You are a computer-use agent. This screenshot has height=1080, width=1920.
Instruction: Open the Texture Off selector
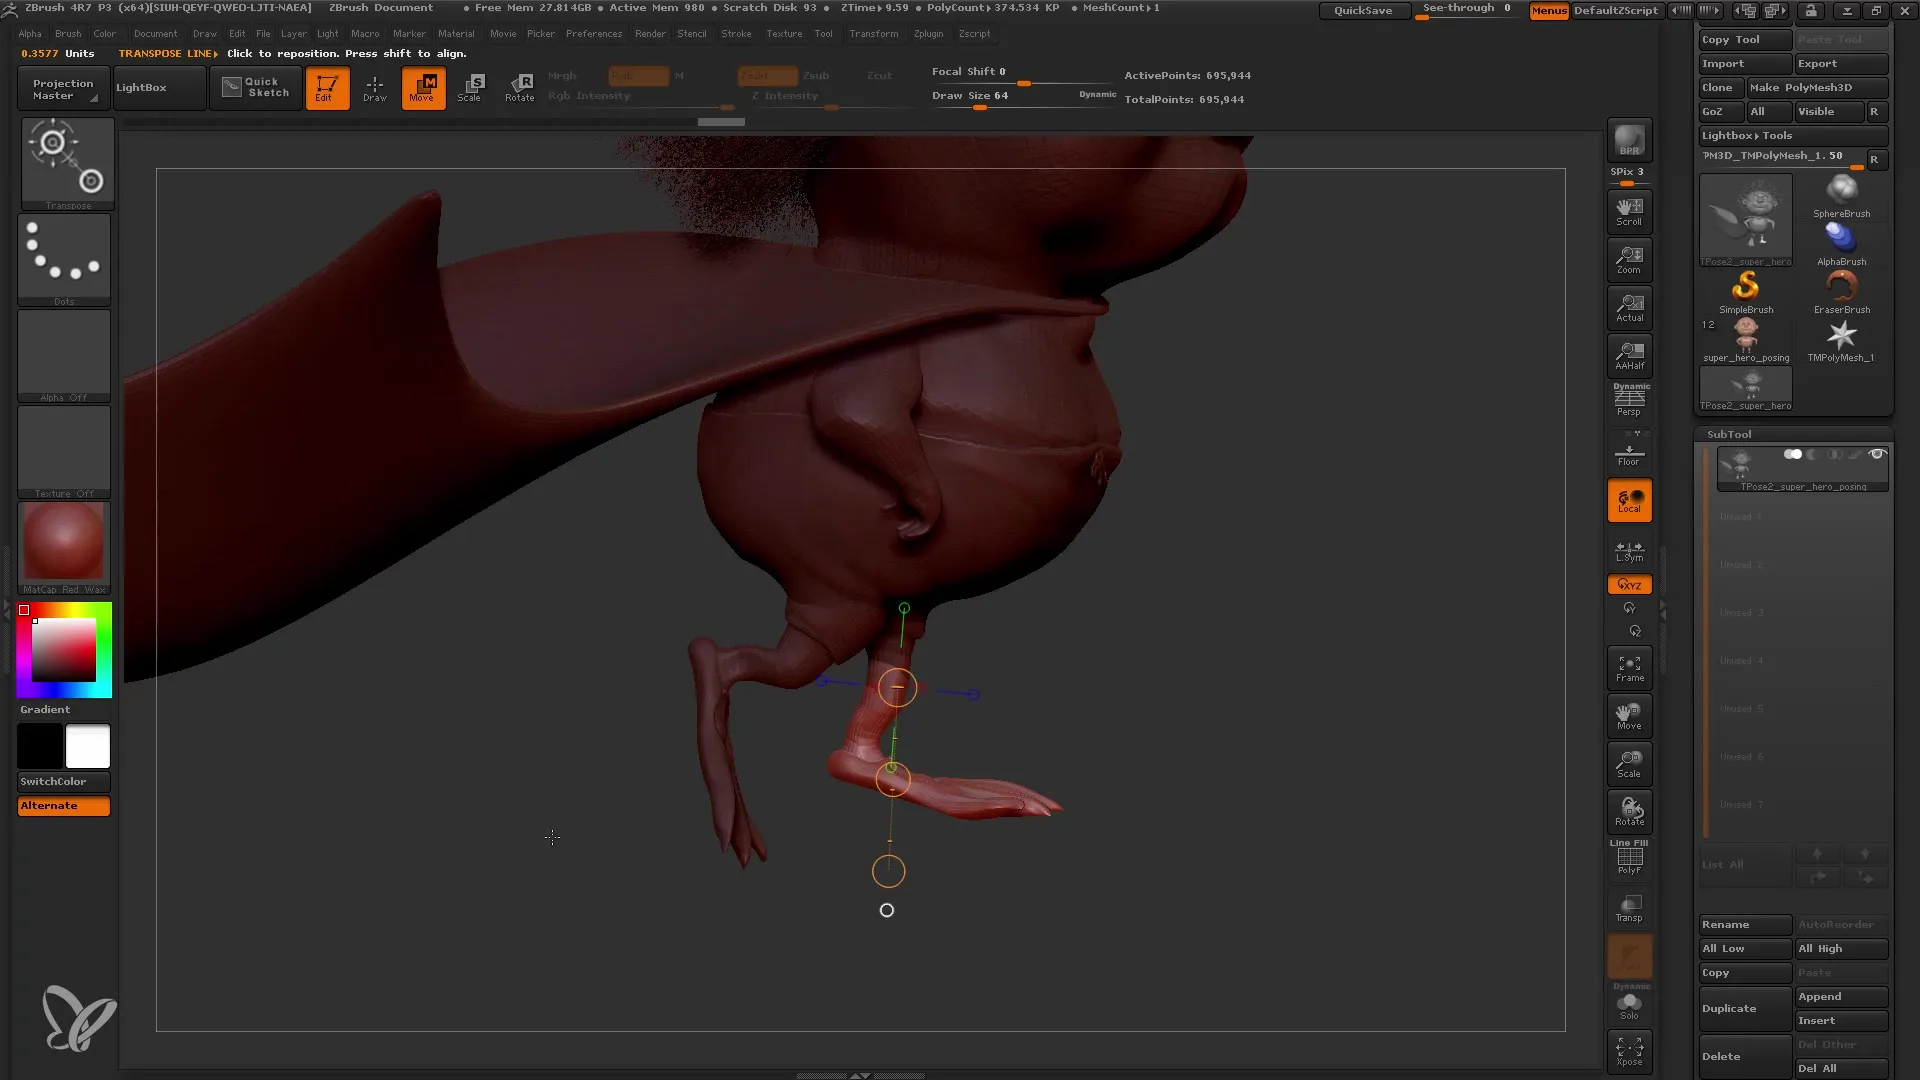[x=64, y=452]
